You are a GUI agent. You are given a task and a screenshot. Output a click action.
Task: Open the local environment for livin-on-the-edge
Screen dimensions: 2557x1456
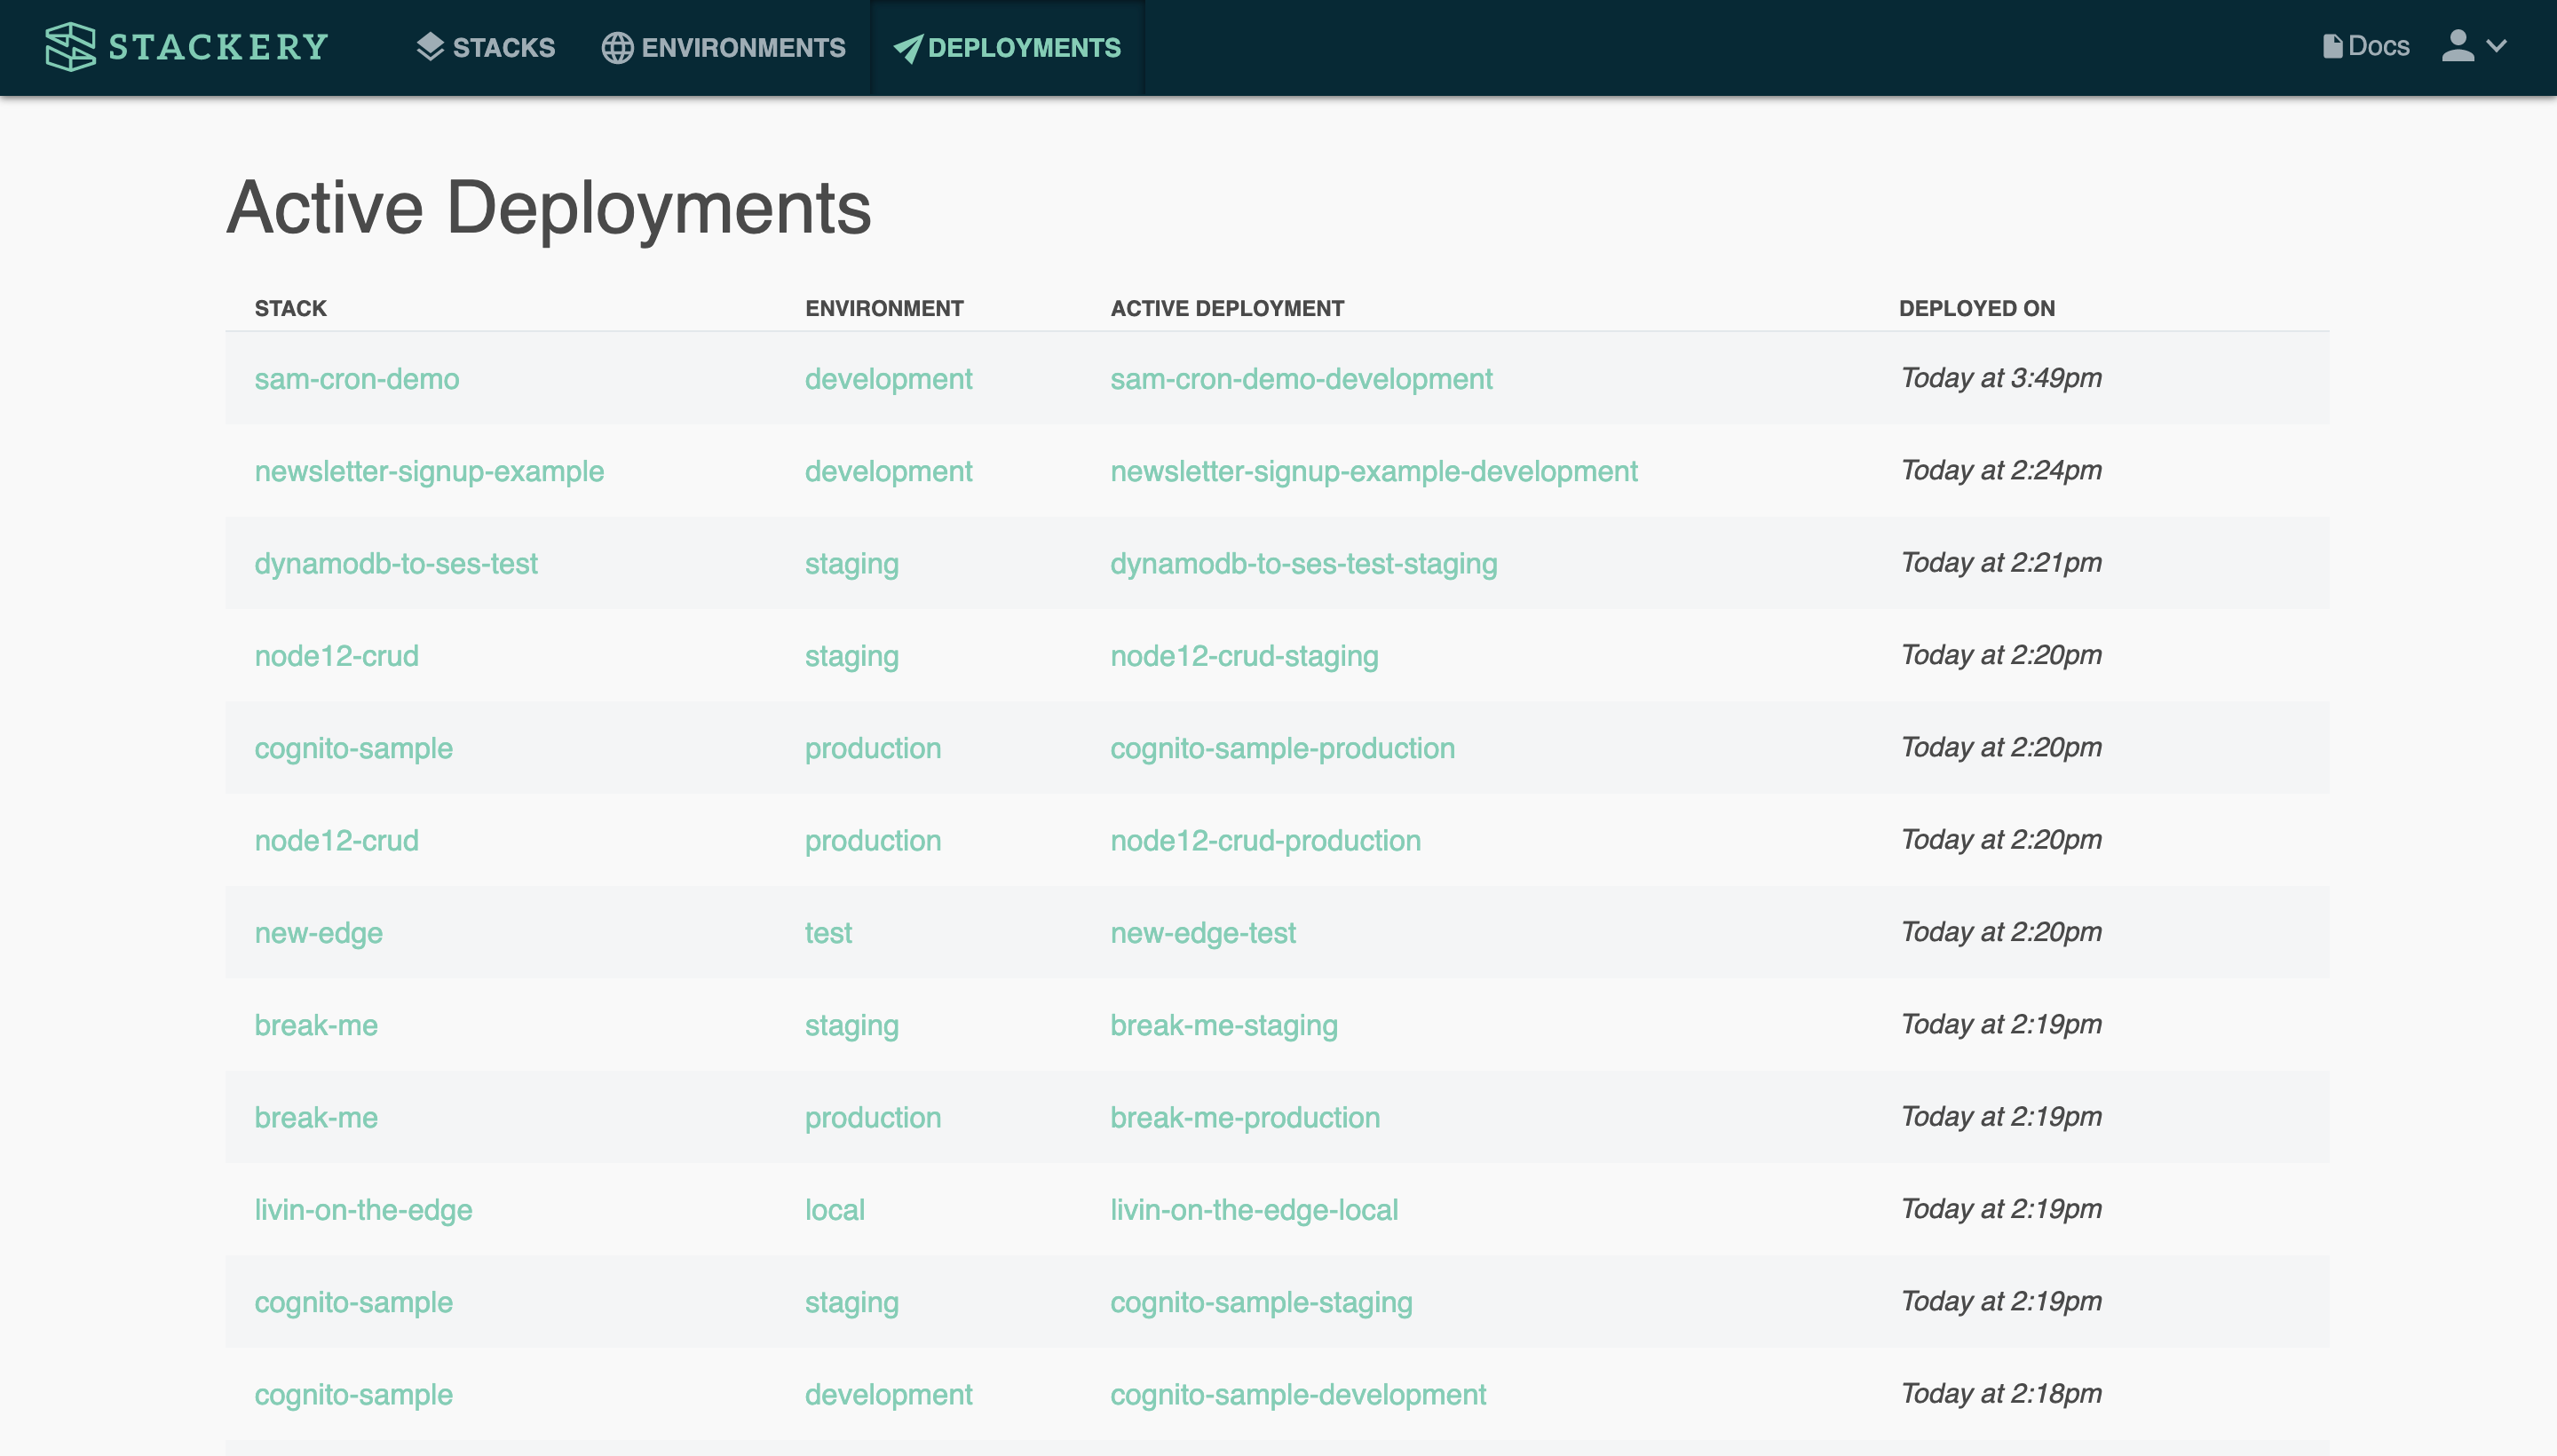click(834, 1209)
